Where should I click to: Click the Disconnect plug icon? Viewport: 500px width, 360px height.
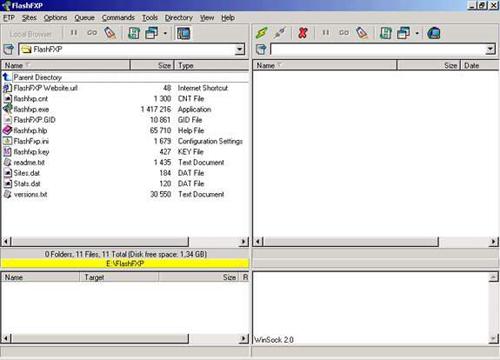pyautogui.click(x=279, y=33)
